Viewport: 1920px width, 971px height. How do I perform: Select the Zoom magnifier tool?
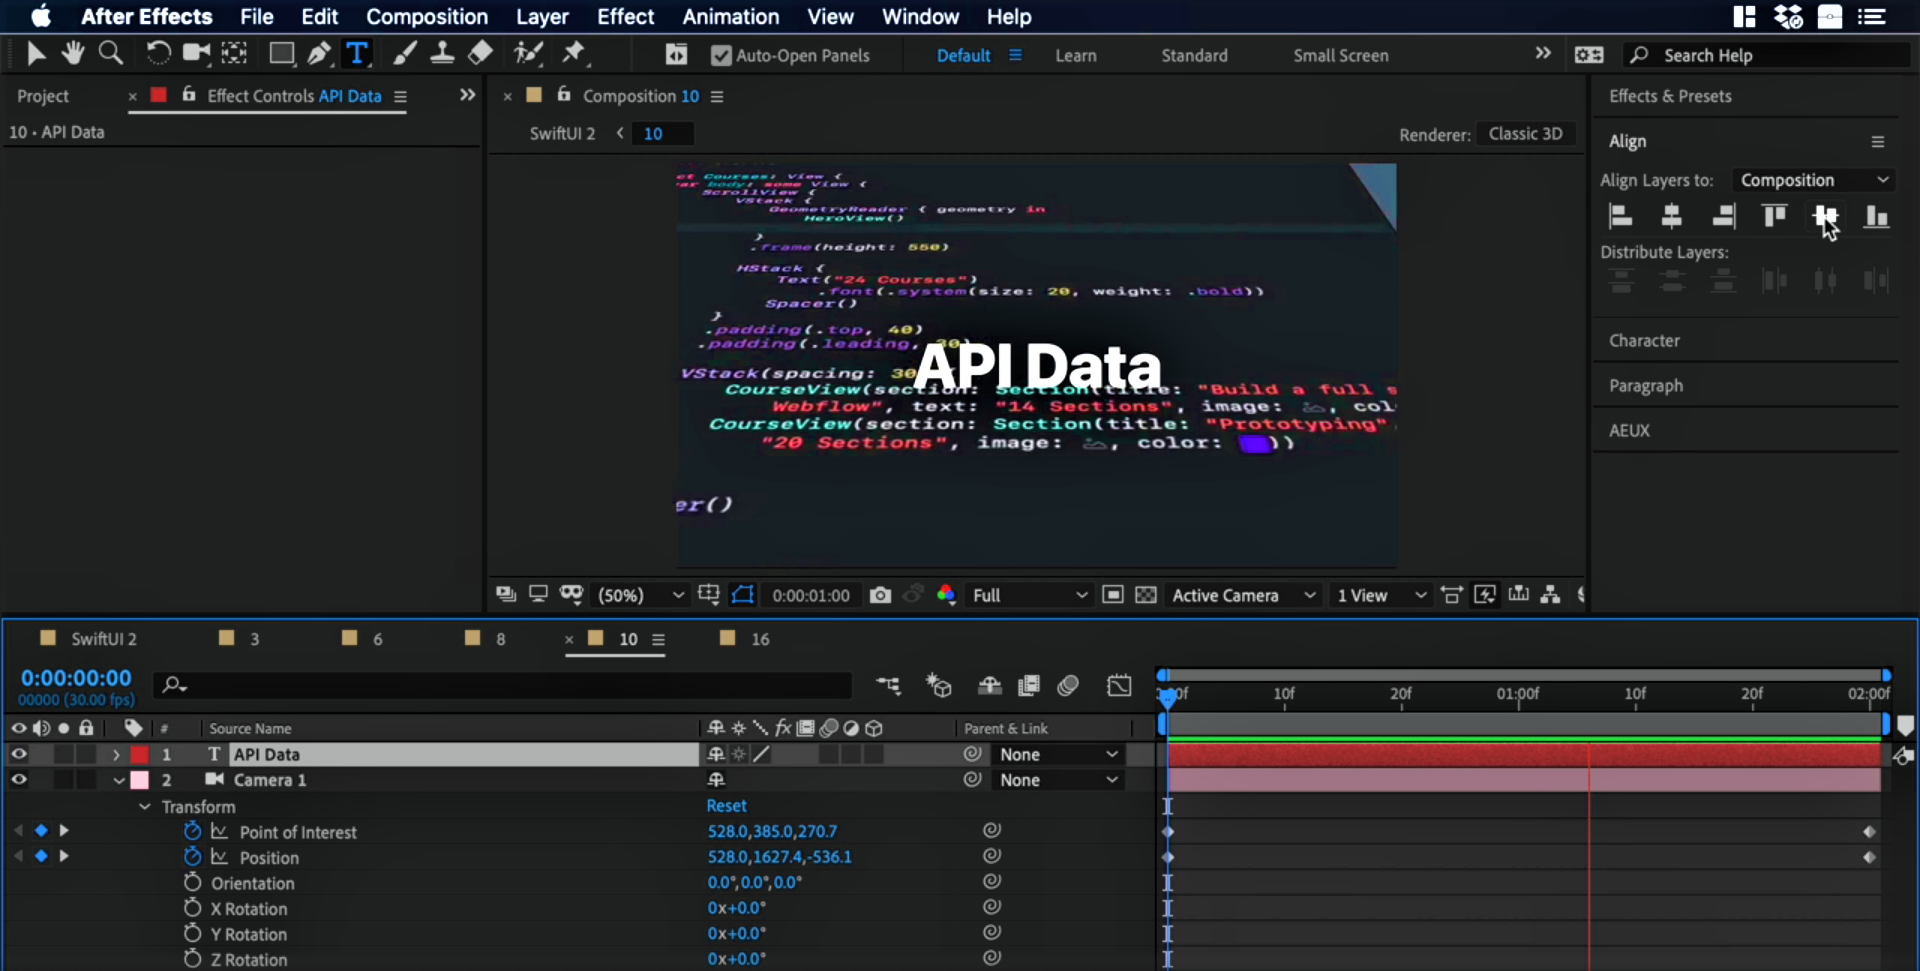point(111,54)
